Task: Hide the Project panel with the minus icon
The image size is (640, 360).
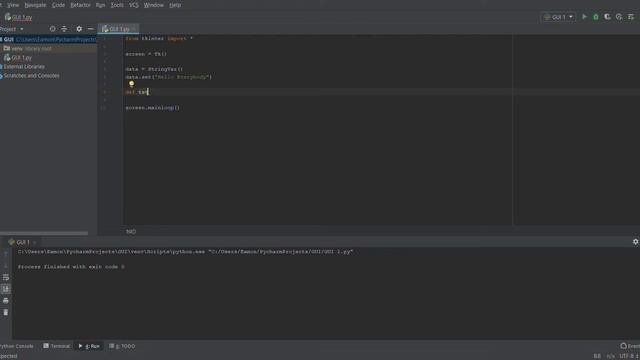Action: pyautogui.click(x=91, y=29)
